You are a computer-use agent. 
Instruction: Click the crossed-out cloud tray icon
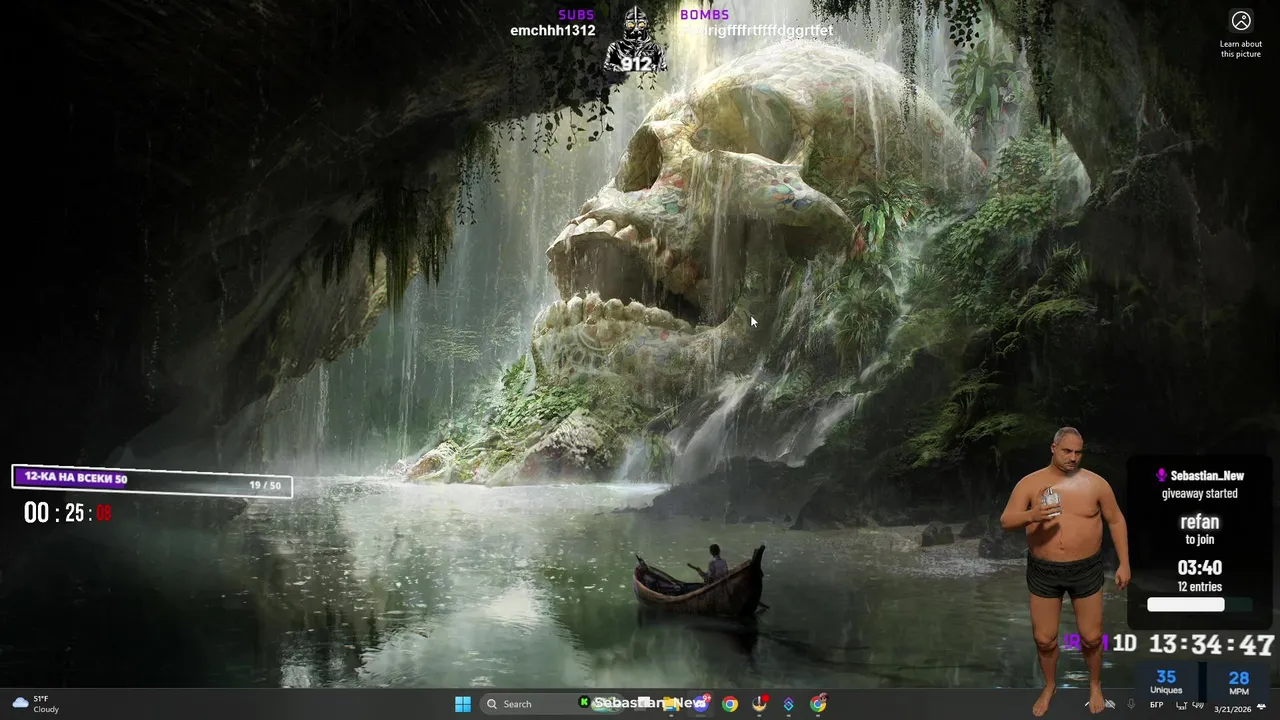coord(1110,704)
